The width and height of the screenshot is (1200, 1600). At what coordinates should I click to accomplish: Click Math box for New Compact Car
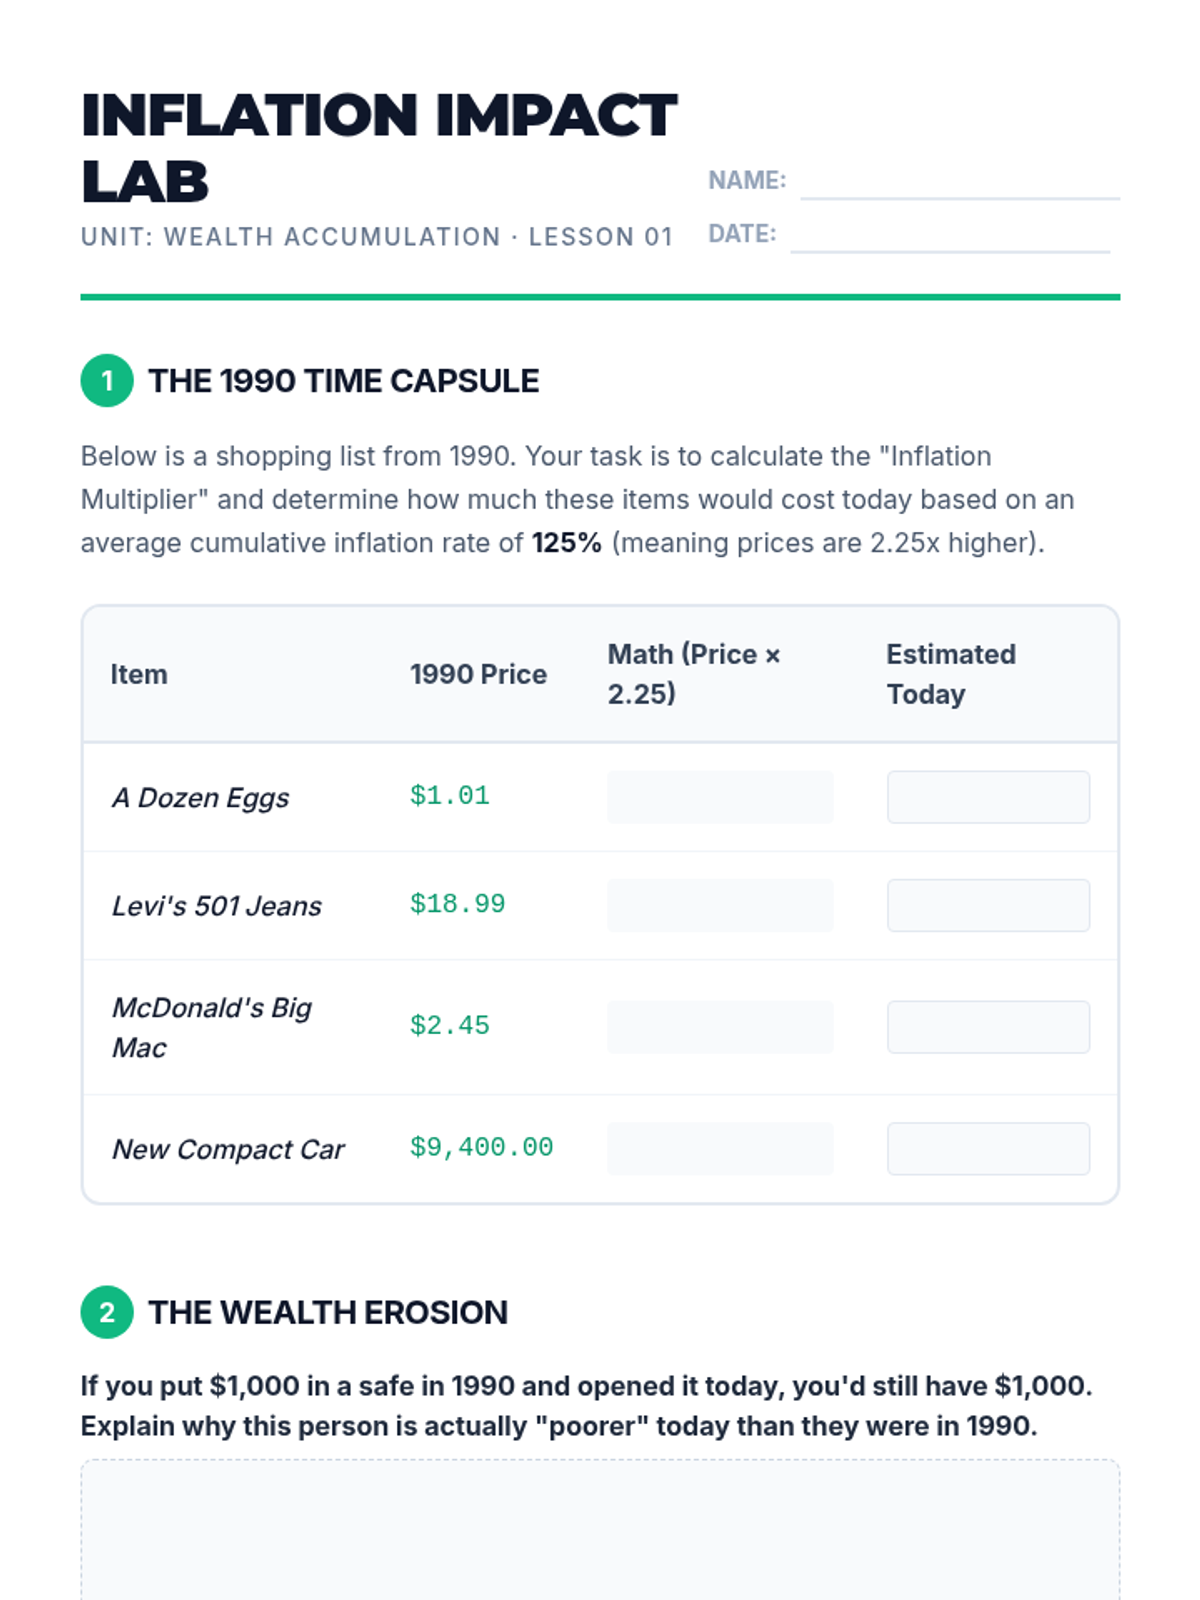coord(720,1148)
